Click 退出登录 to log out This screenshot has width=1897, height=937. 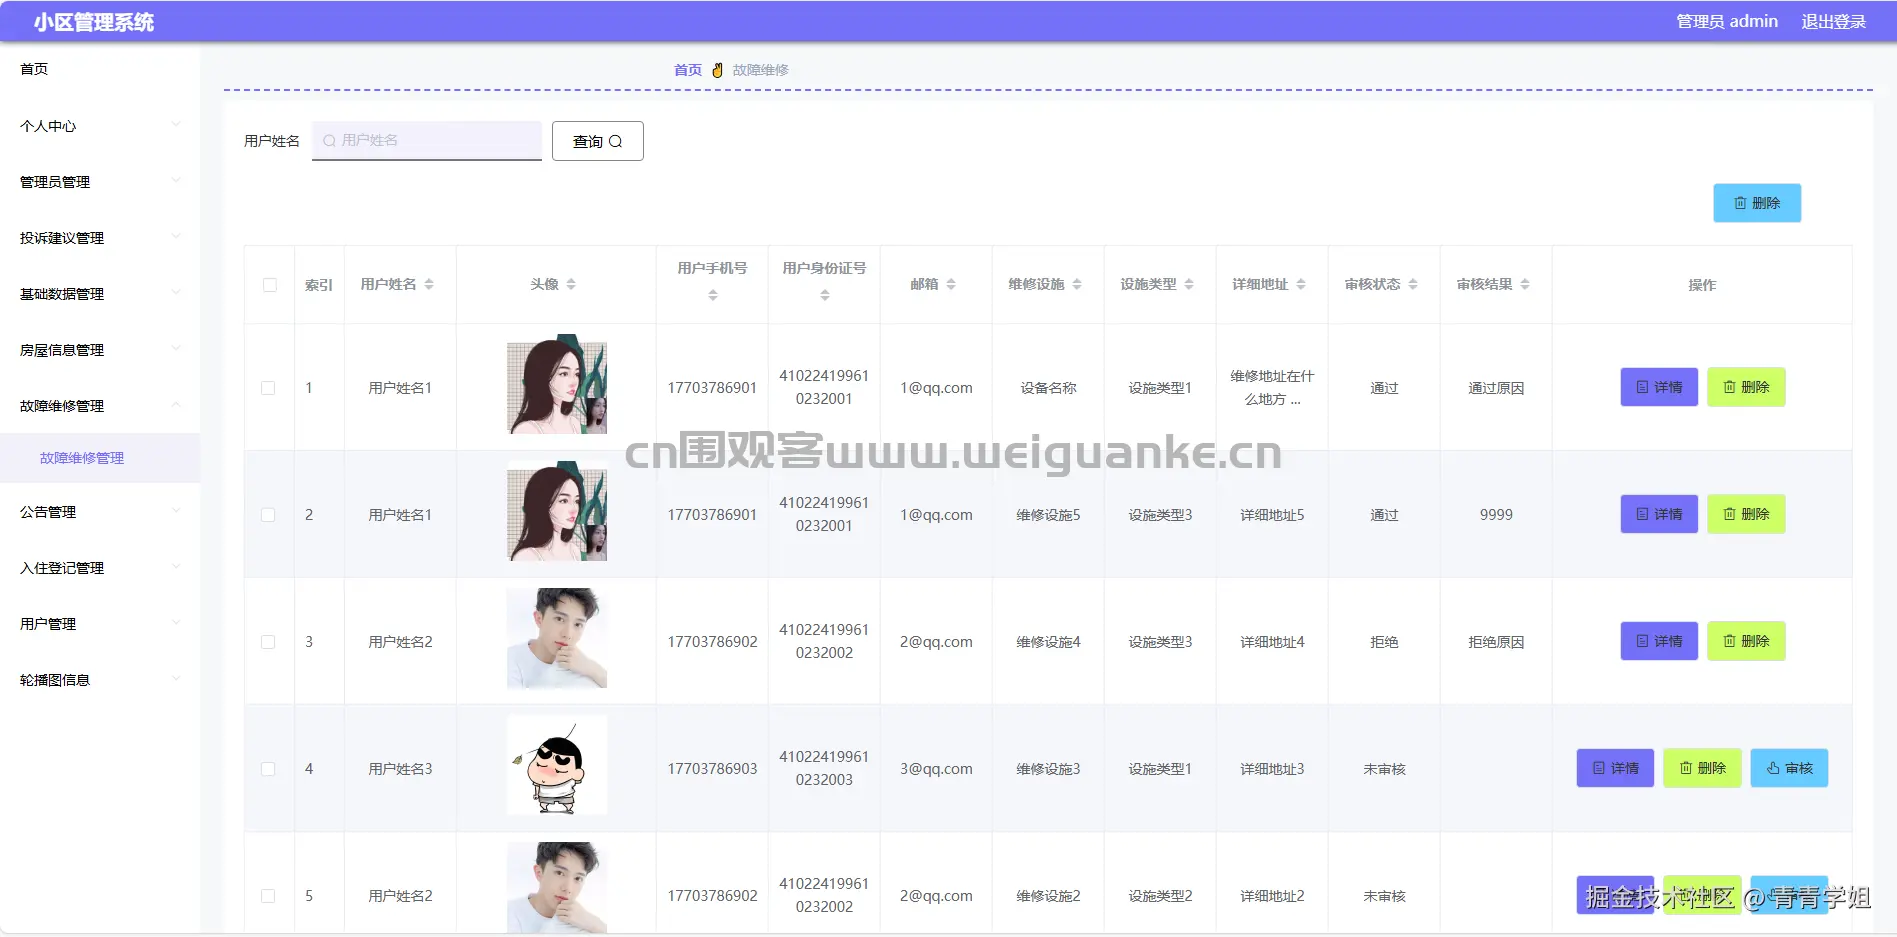point(1834,22)
